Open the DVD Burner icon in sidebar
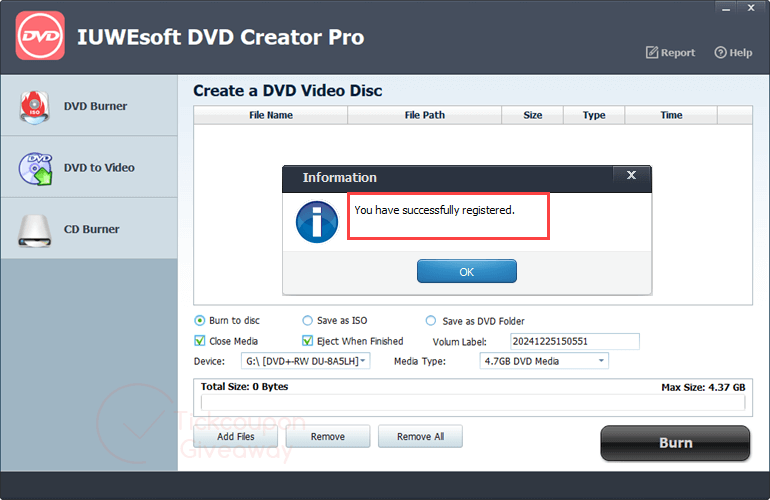 pos(34,107)
